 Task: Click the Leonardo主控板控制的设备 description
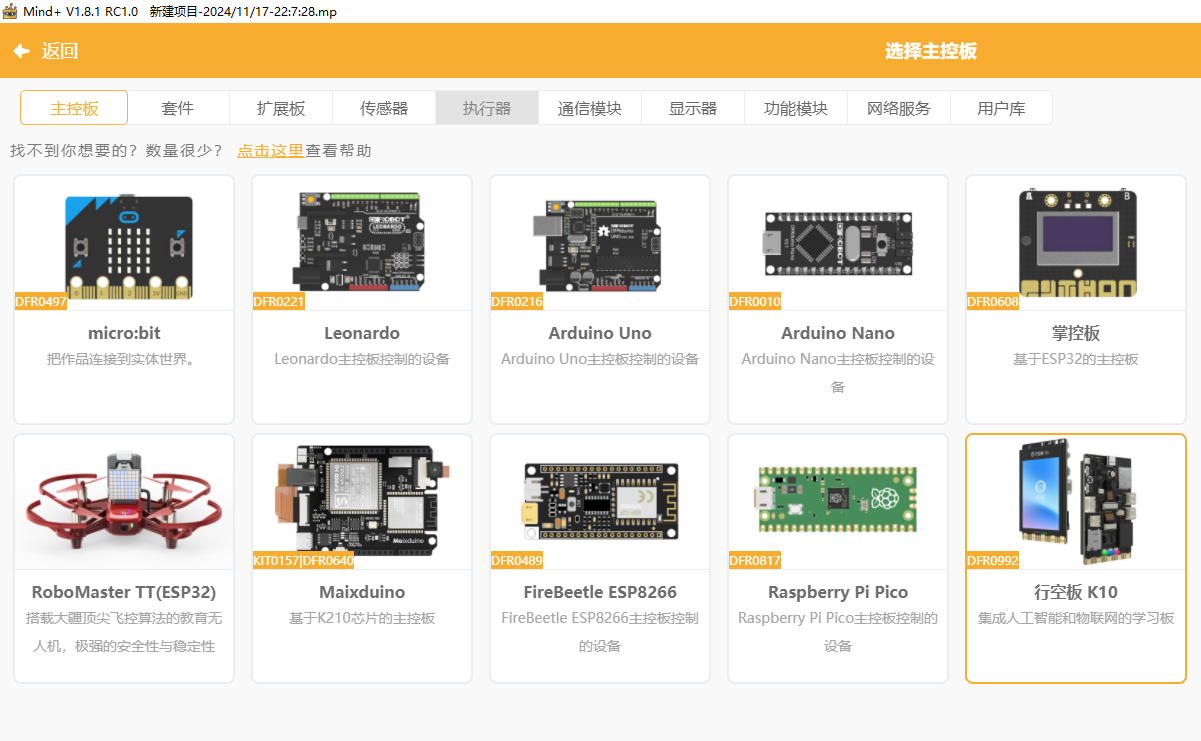362,359
